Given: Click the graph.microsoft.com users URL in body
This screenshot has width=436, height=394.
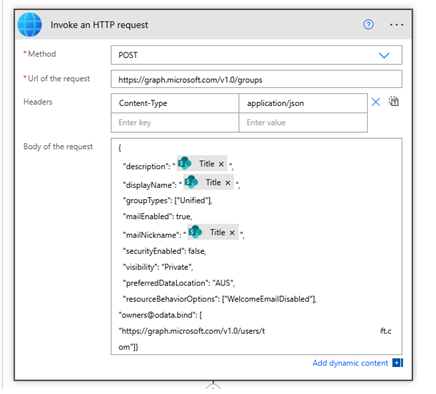Looking at the screenshot, I should (x=192, y=331).
